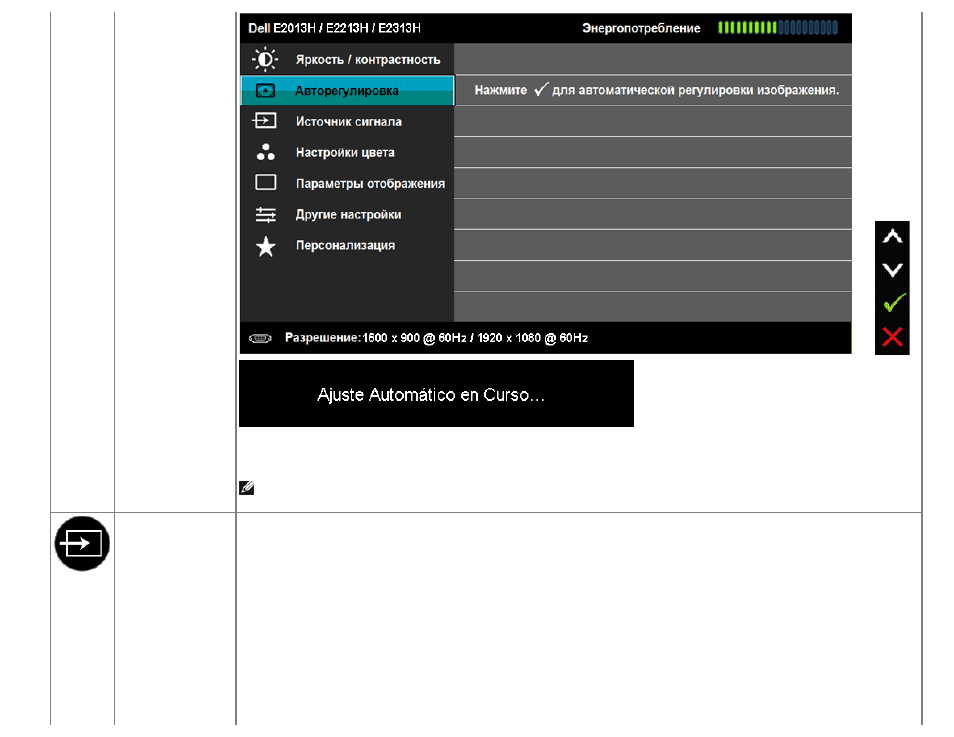Open Источник сигнала menu item
Image resolution: width=954 pixels, height=737 pixels.
click(347, 121)
